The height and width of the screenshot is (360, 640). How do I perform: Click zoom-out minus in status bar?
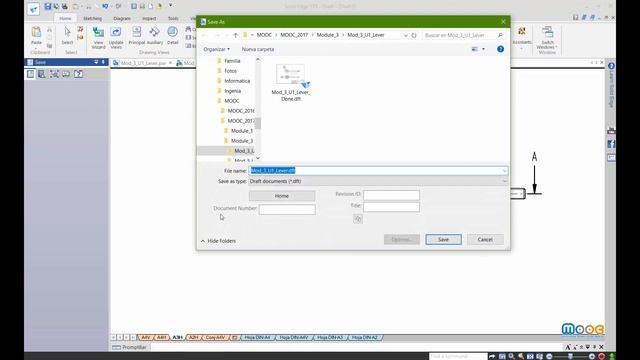coord(549,356)
